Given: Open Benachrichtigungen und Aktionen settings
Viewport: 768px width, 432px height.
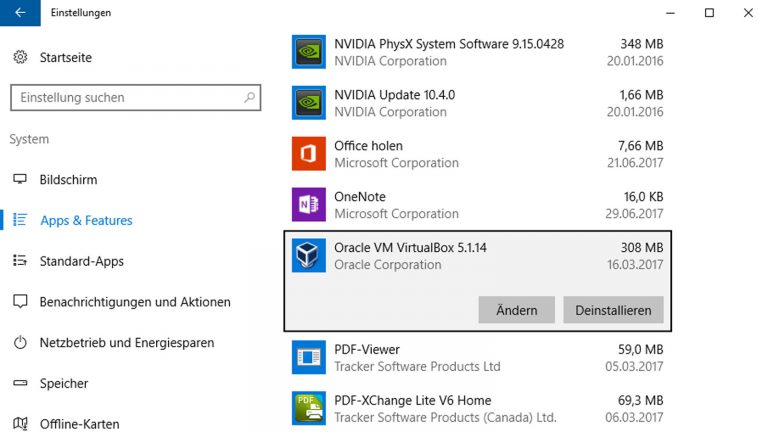Looking at the screenshot, I should (134, 302).
